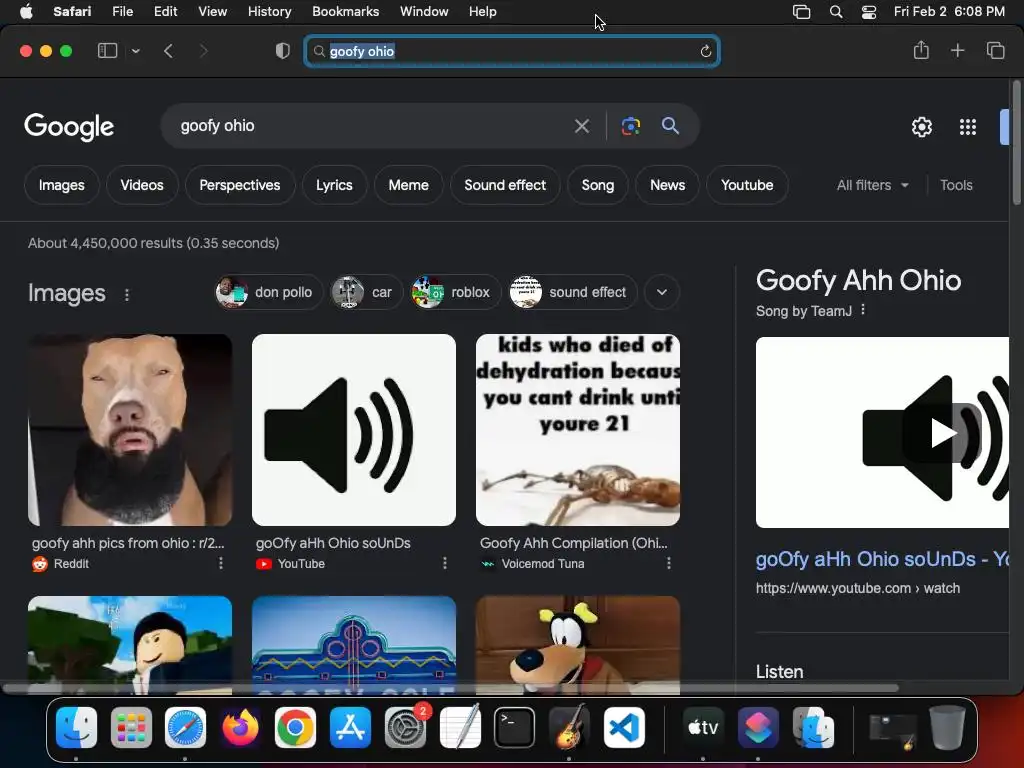Open GarageBand from the Dock
This screenshot has width=1024, height=768.
(x=569, y=728)
